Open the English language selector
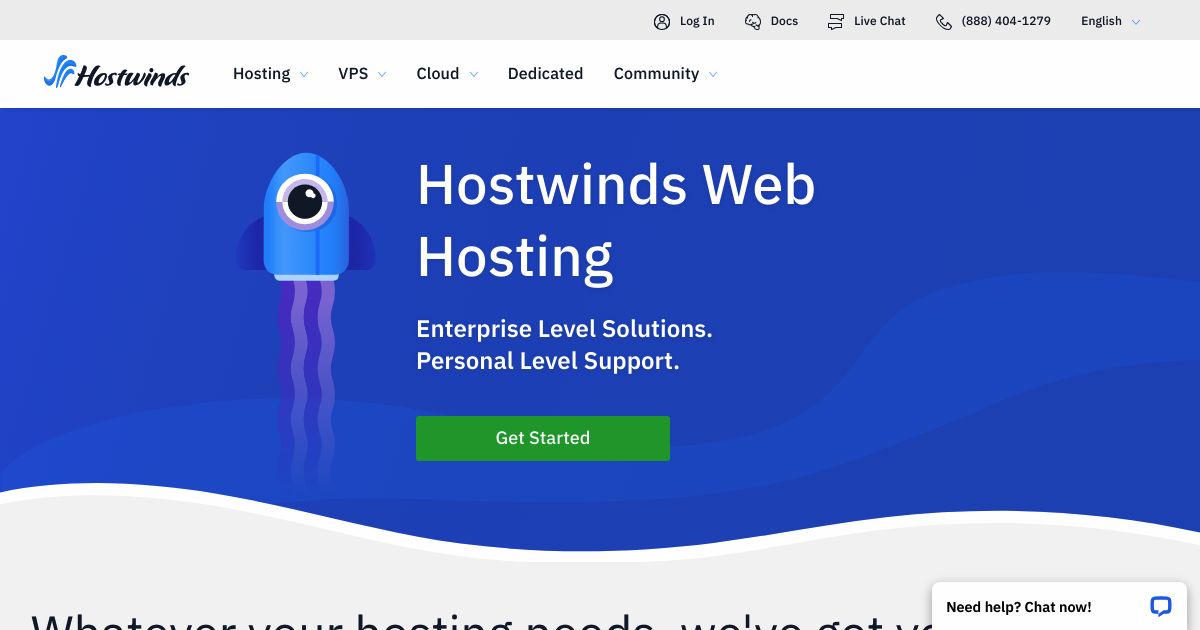This screenshot has width=1200, height=630. click(x=1101, y=21)
